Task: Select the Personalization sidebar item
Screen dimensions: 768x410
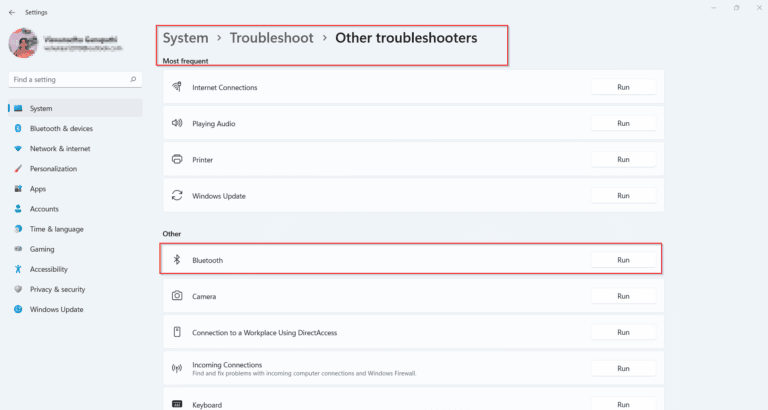Action: click(53, 169)
